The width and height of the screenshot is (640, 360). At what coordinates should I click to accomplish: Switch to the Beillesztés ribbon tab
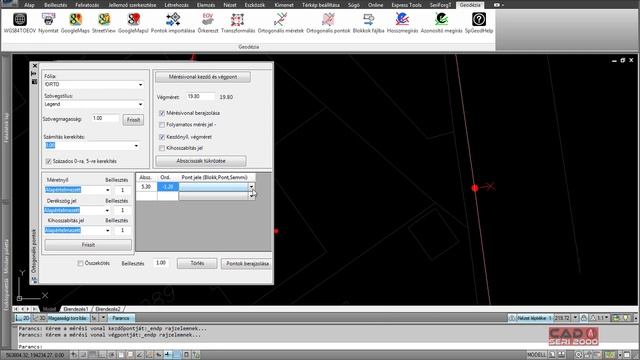coord(55,5)
